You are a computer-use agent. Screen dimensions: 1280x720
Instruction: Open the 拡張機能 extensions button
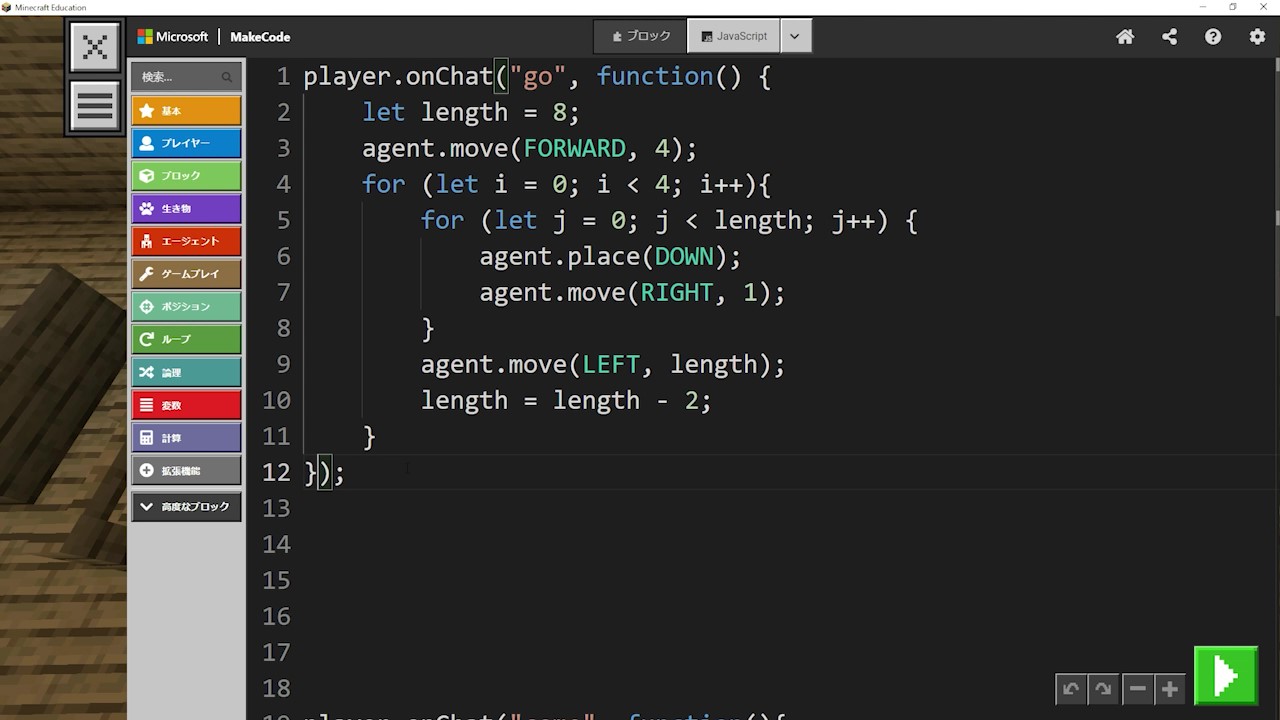[x=186, y=471]
